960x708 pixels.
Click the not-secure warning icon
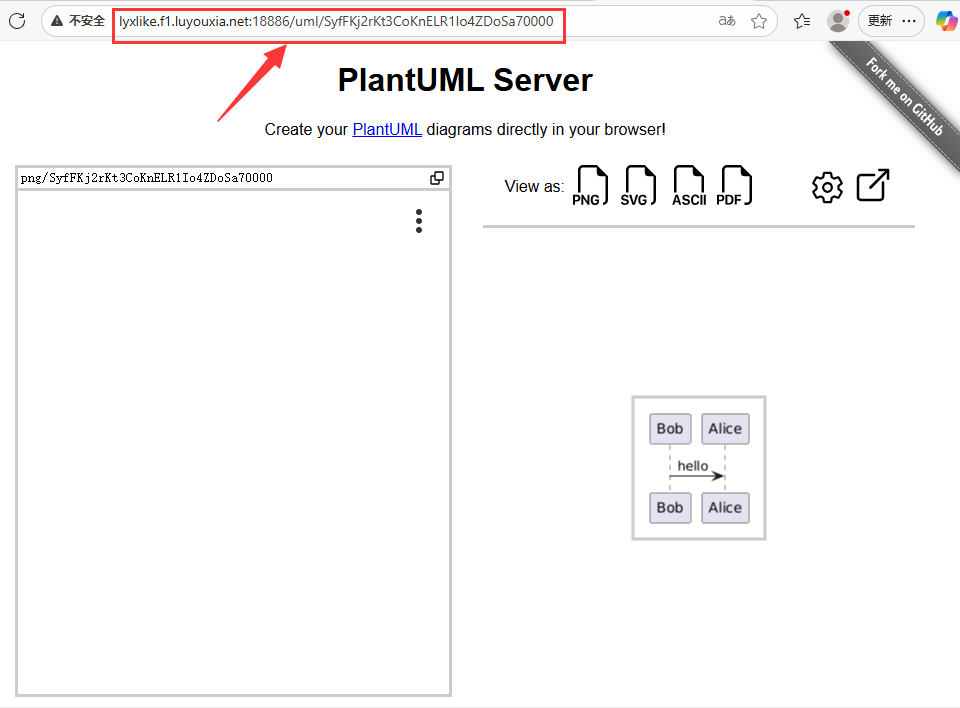[57, 21]
